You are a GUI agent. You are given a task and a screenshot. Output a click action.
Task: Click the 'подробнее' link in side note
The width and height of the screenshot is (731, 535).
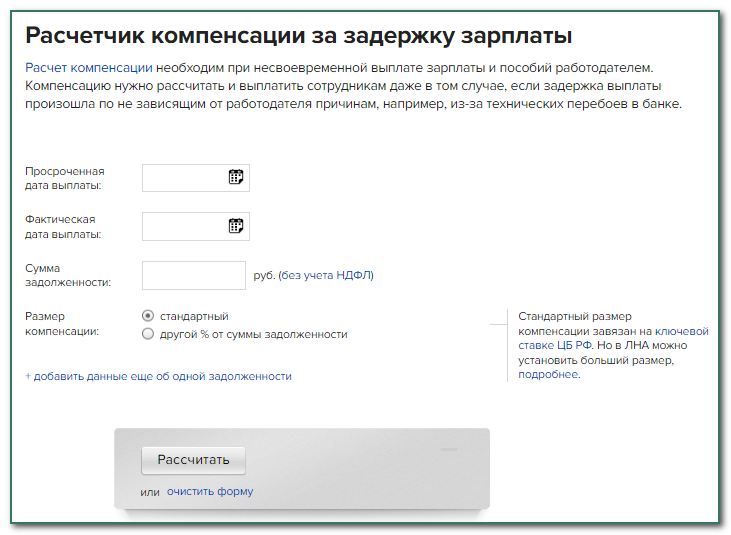coord(548,375)
